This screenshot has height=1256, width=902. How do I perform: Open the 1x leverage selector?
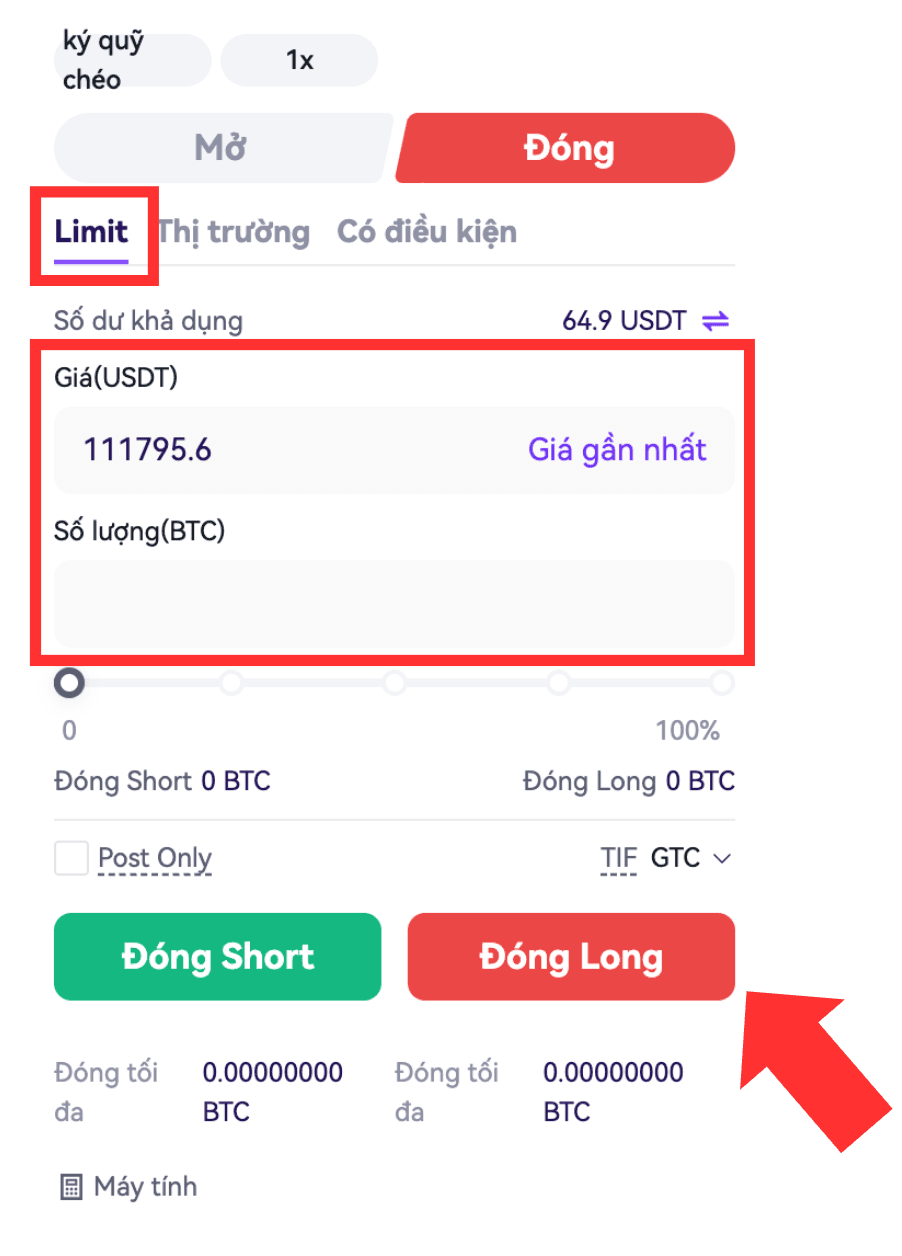point(299,60)
